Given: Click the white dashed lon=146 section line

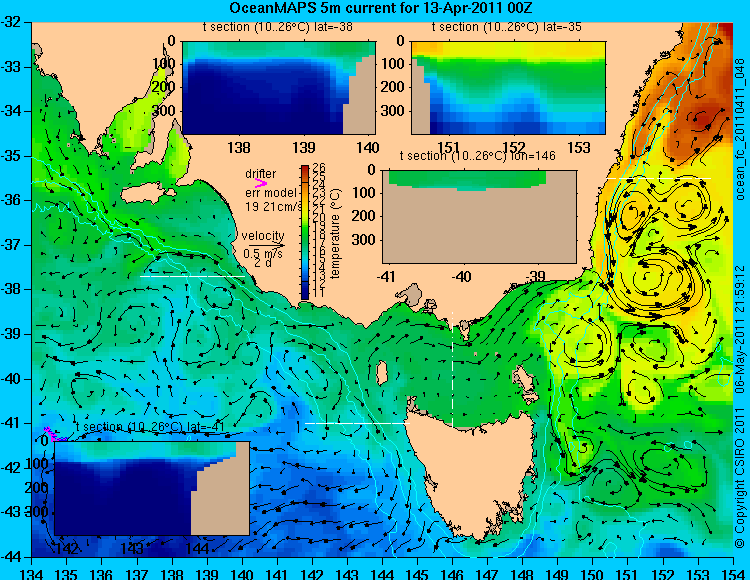Looking at the screenshot, I should click(x=452, y=369).
